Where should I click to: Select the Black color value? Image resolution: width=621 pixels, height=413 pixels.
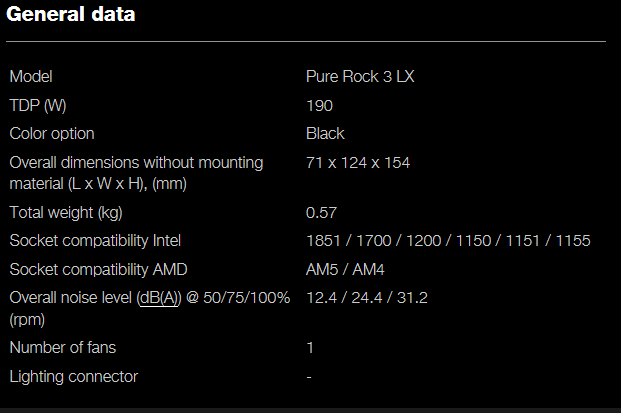(x=325, y=134)
